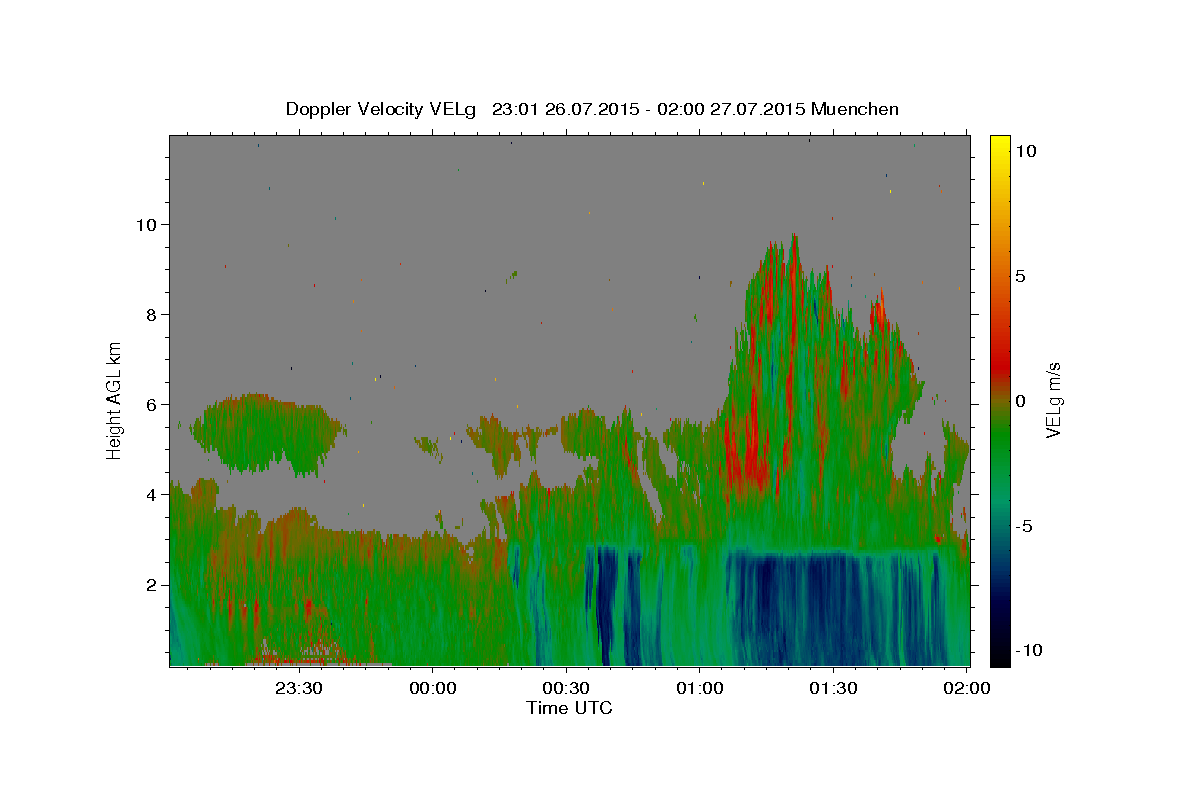Viewport: 1200px width, 800px height.
Task: Click the dark bottom end of the colorbar
Action: [x=1000, y=655]
